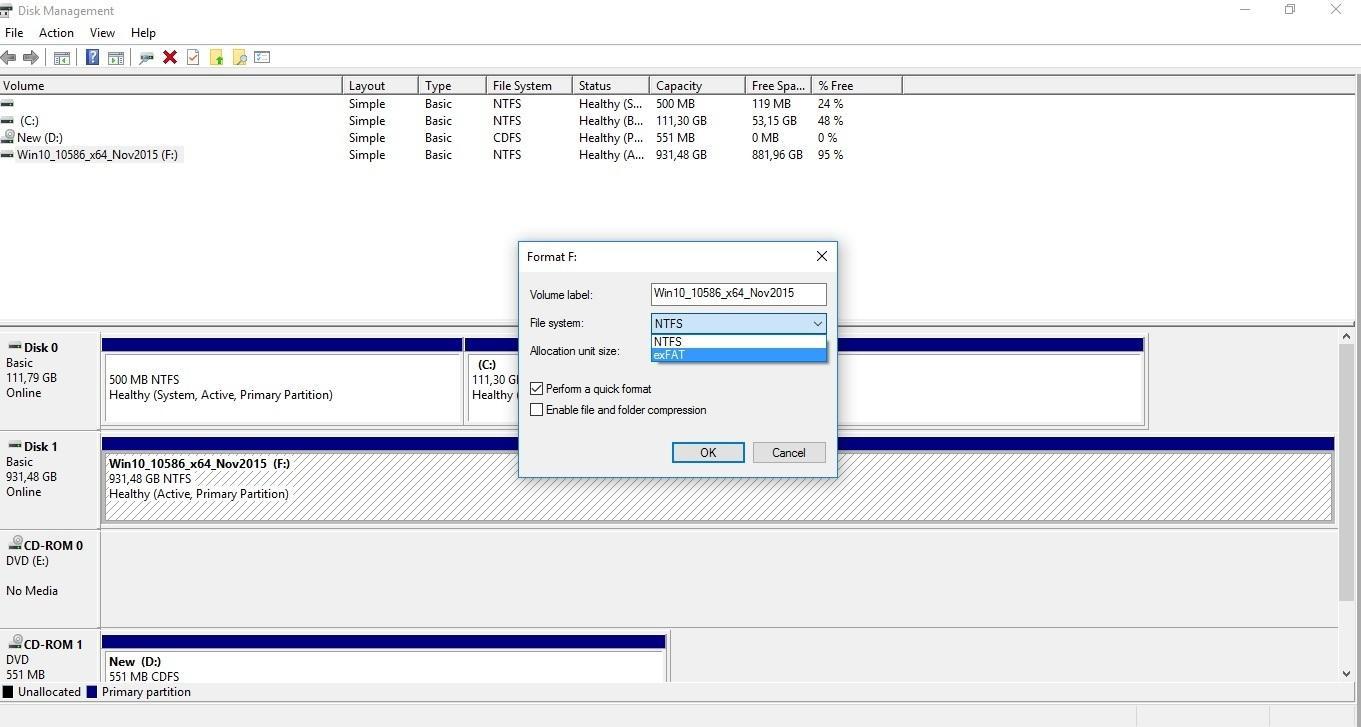The image size is (1361, 727).
Task: Click the CD-ROM 1 disc icon
Action: pos(15,643)
